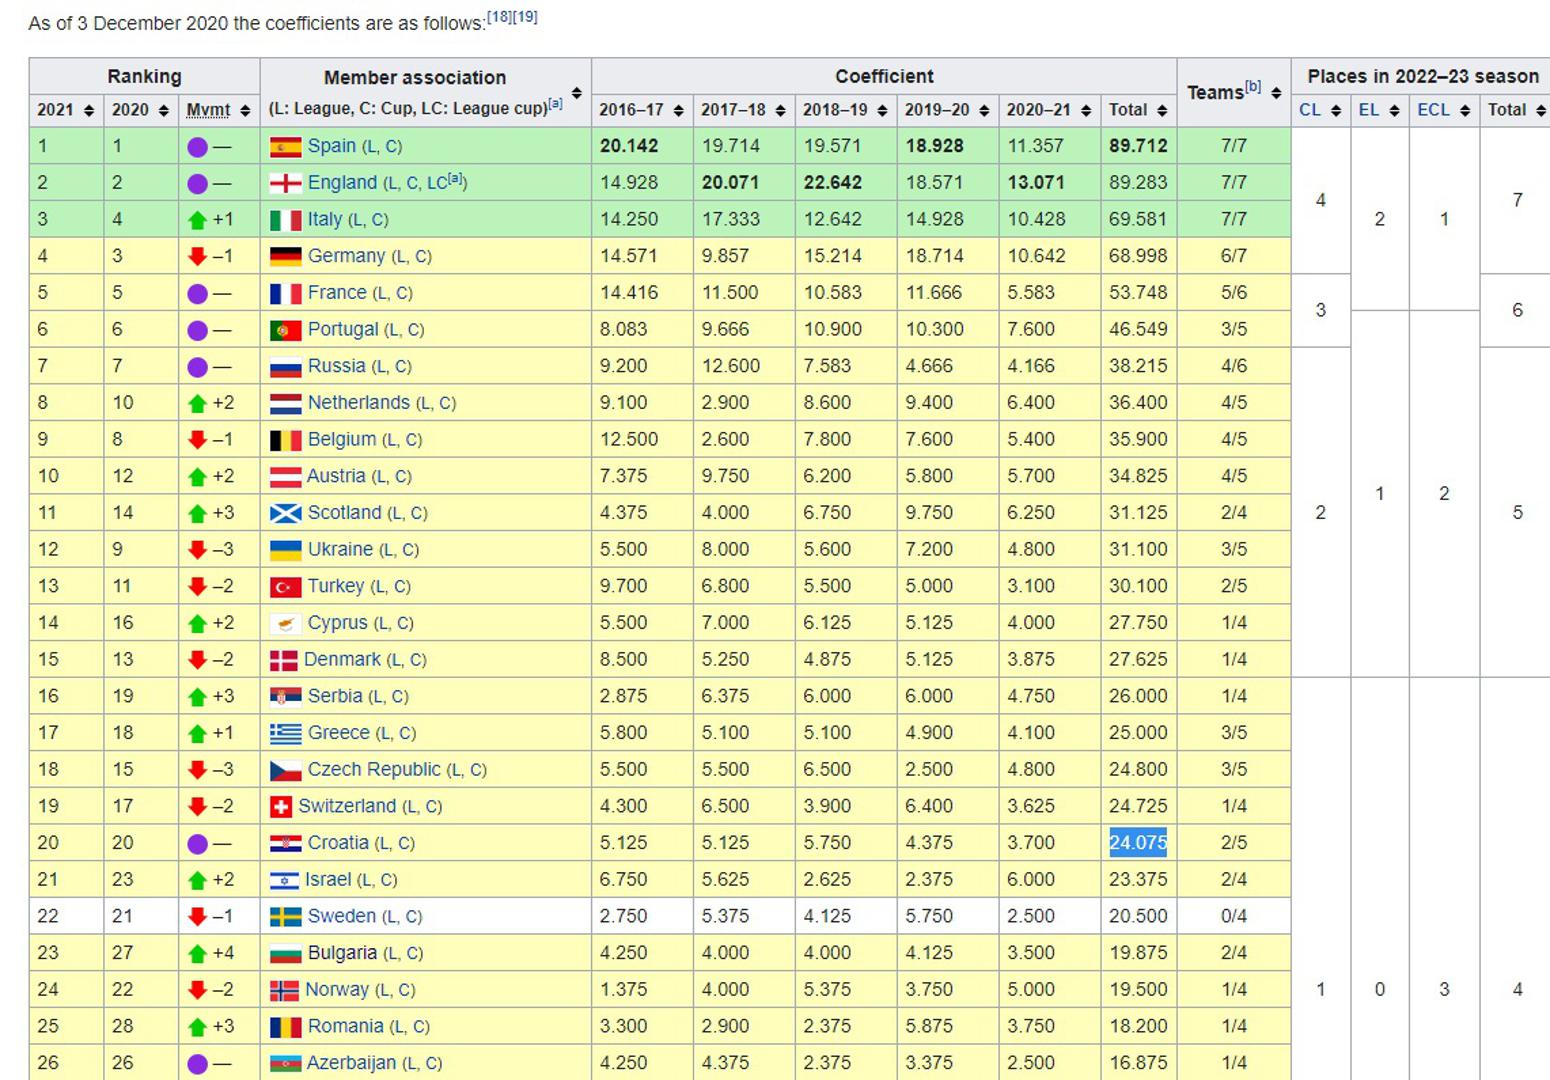
Task: Click the Germany flag icon
Action: tap(285, 257)
